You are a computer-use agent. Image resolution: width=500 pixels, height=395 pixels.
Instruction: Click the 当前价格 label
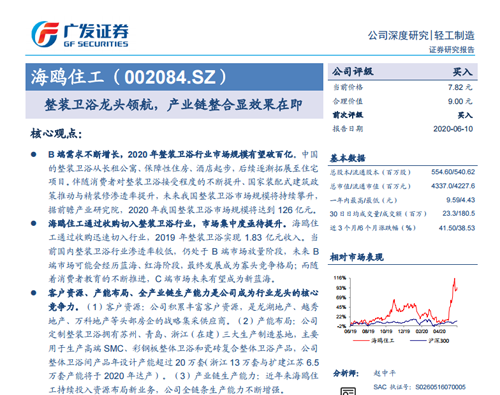348,87
